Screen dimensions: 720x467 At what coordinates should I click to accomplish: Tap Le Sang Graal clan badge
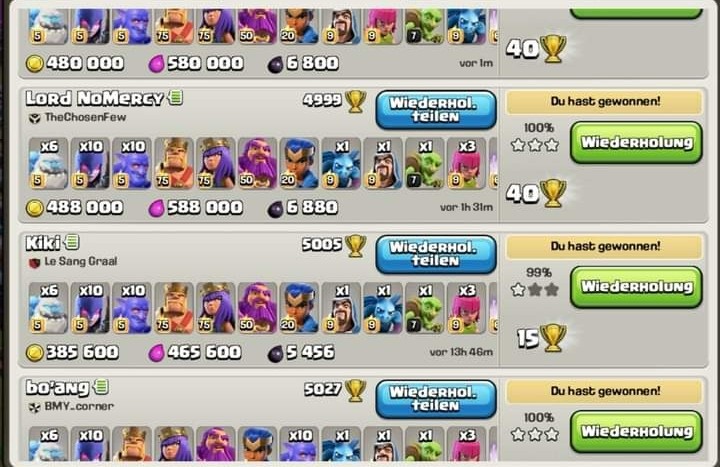(x=34, y=262)
